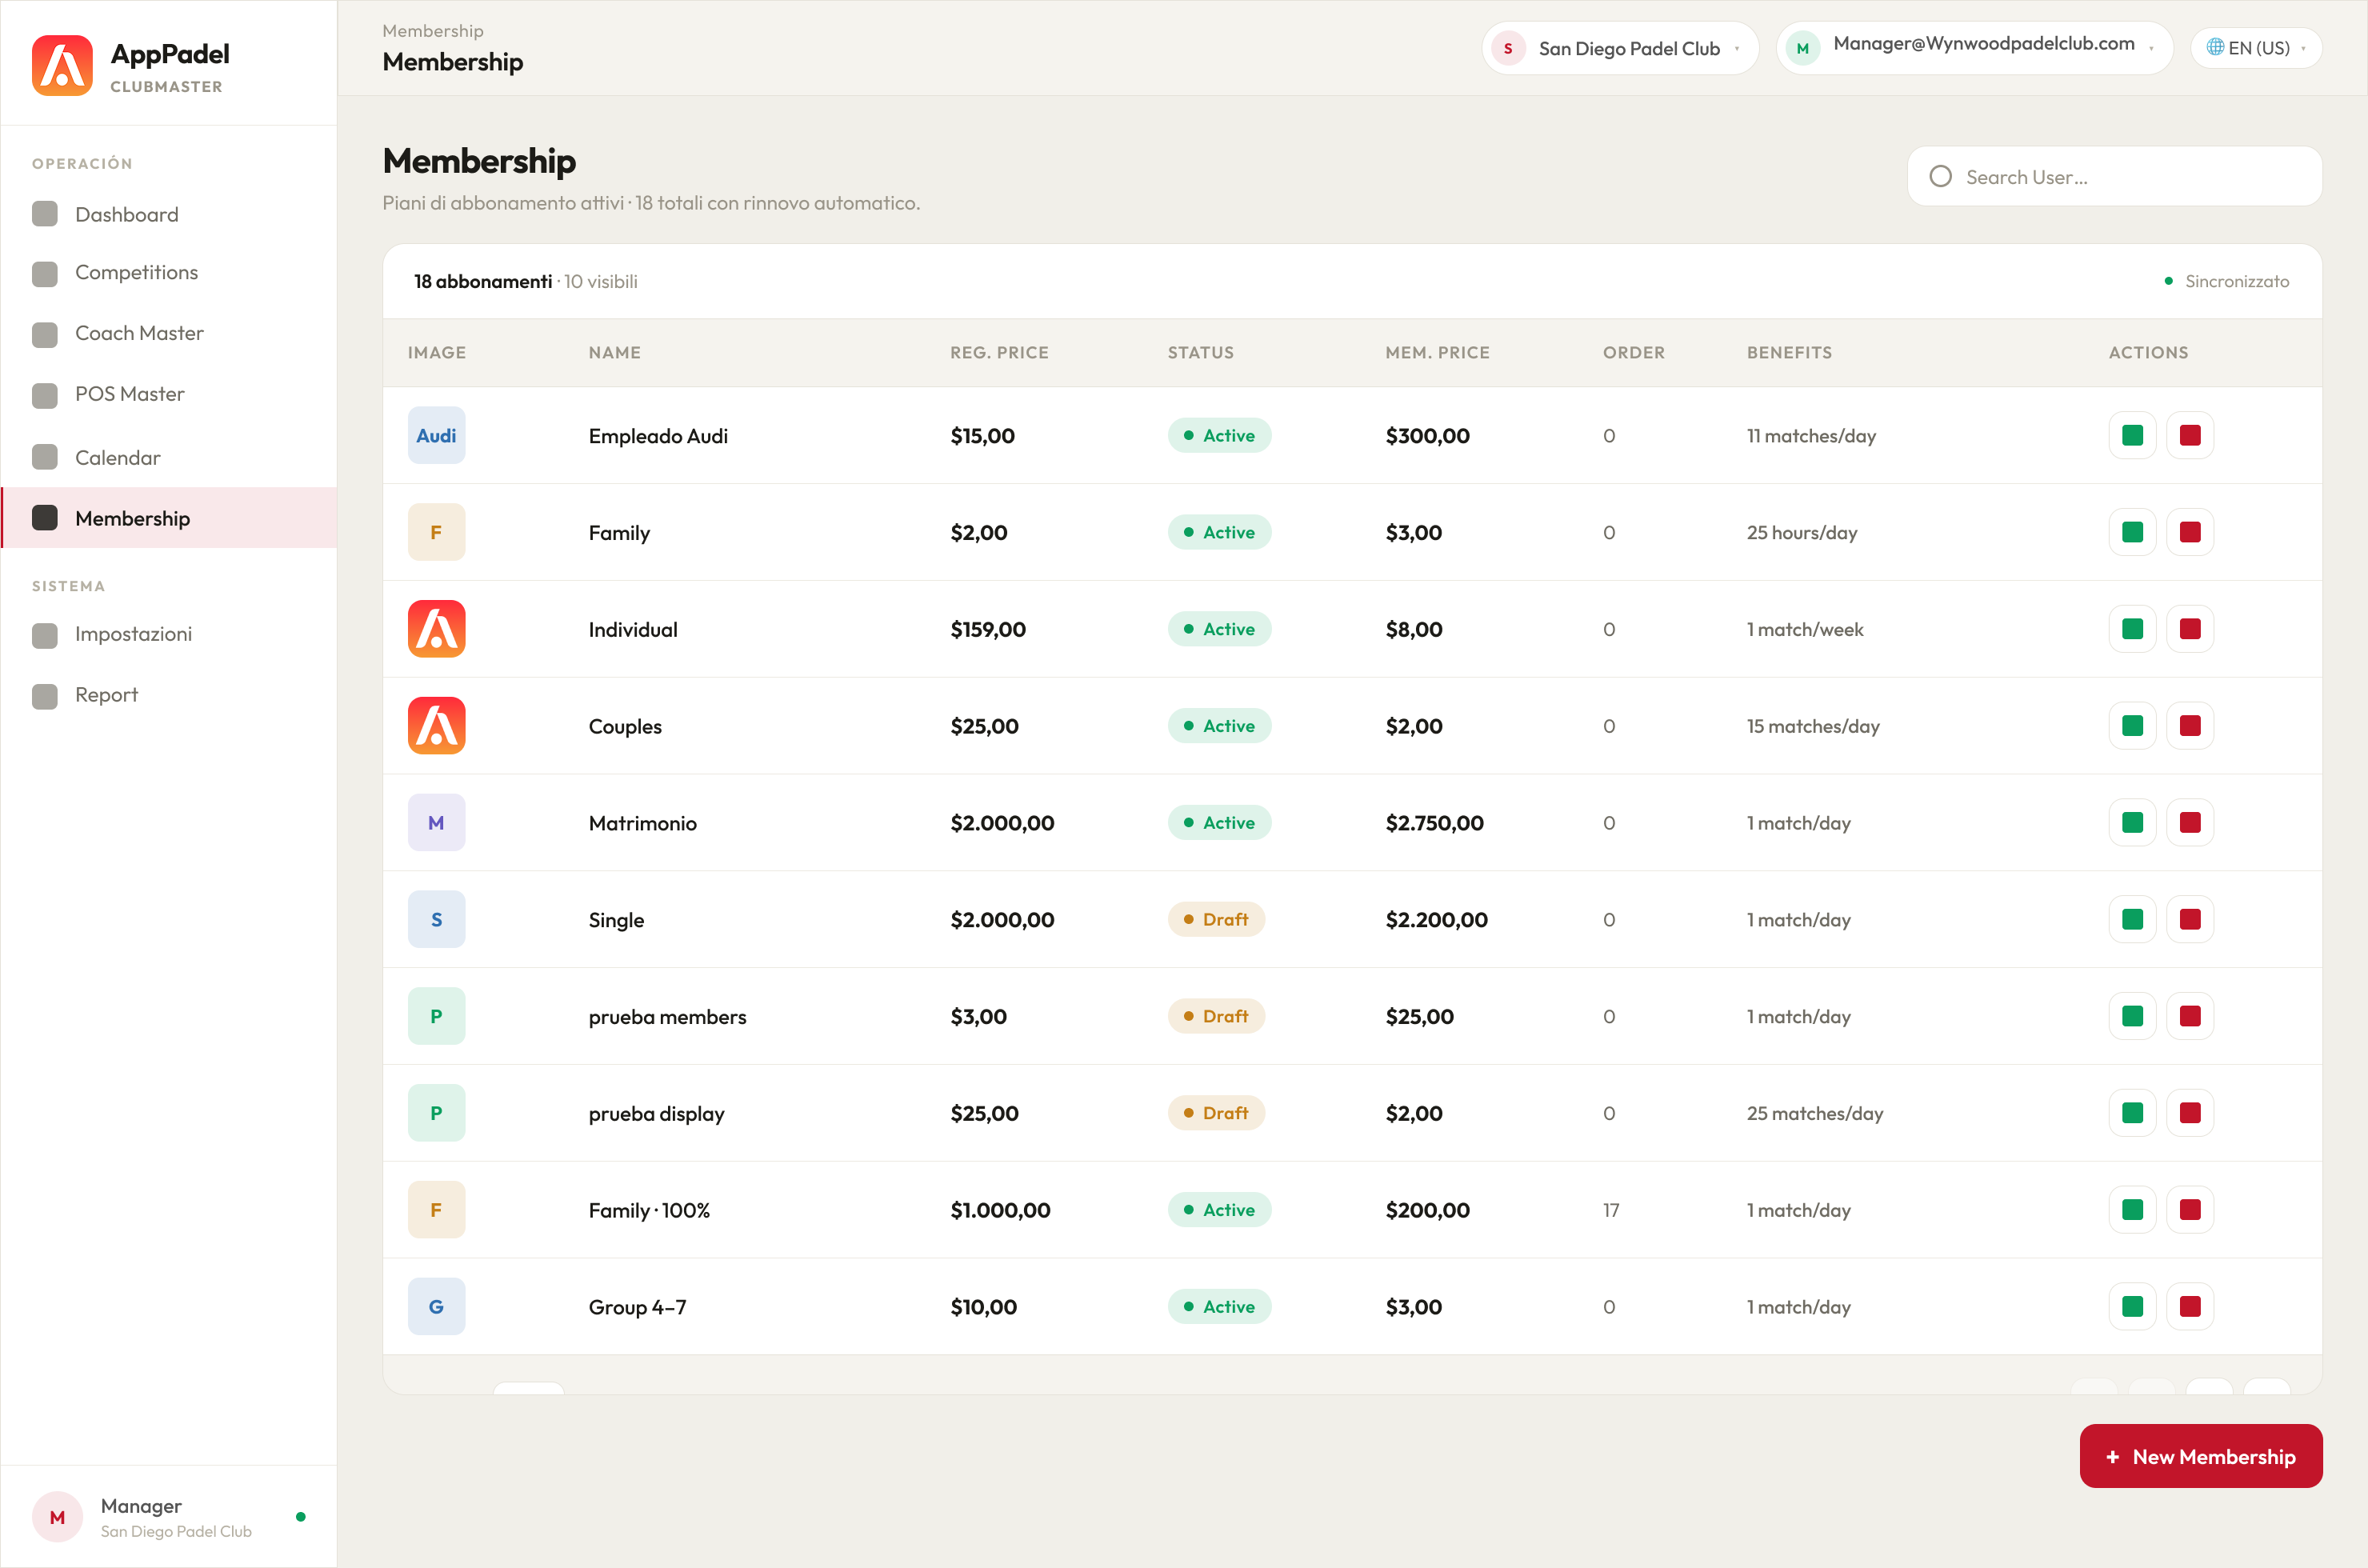The image size is (2368, 1568).
Task: Click the order value '17'
Action: click(1610, 1210)
